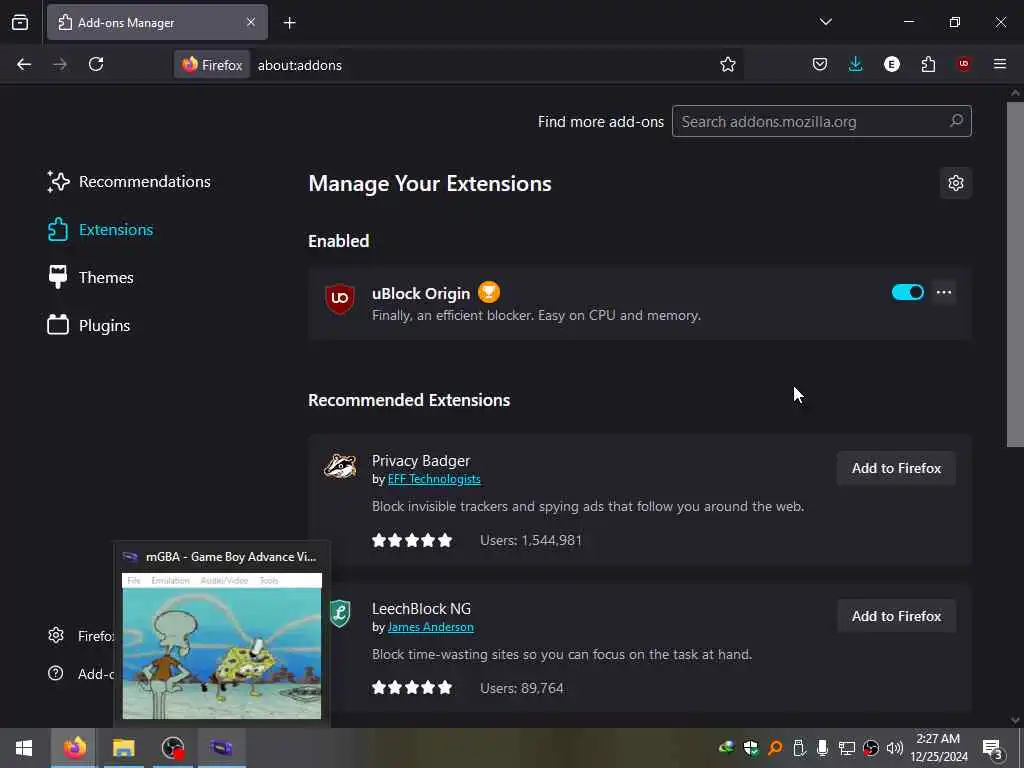Add LeechBlock NG to Firefox
This screenshot has width=1024, height=768.
896,616
